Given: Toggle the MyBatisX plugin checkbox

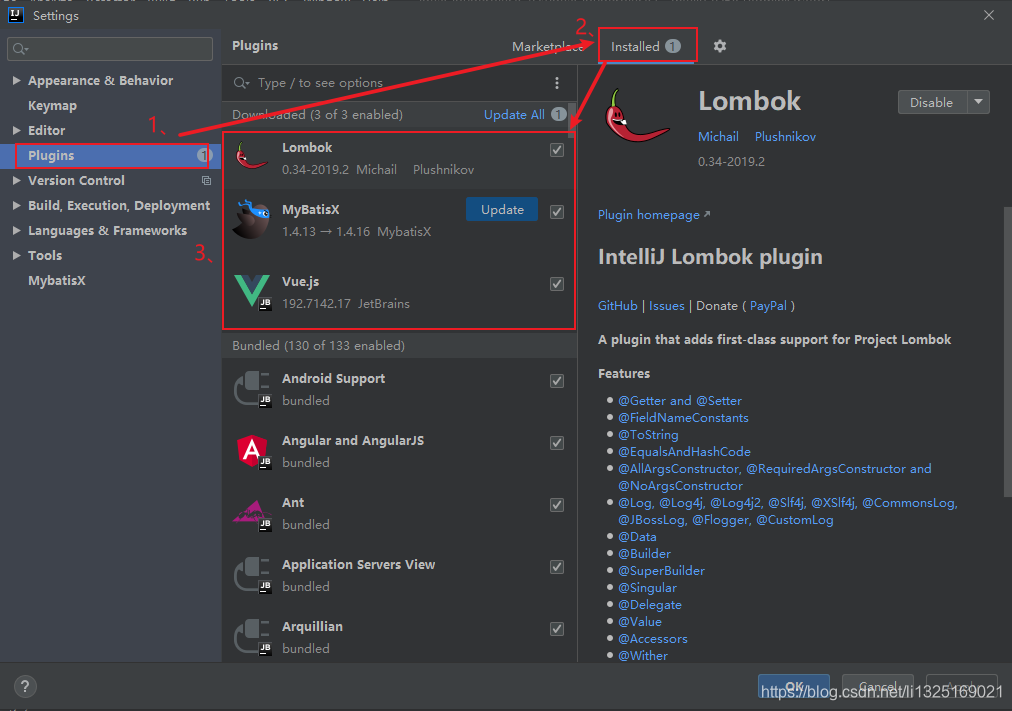Looking at the screenshot, I should 557,212.
